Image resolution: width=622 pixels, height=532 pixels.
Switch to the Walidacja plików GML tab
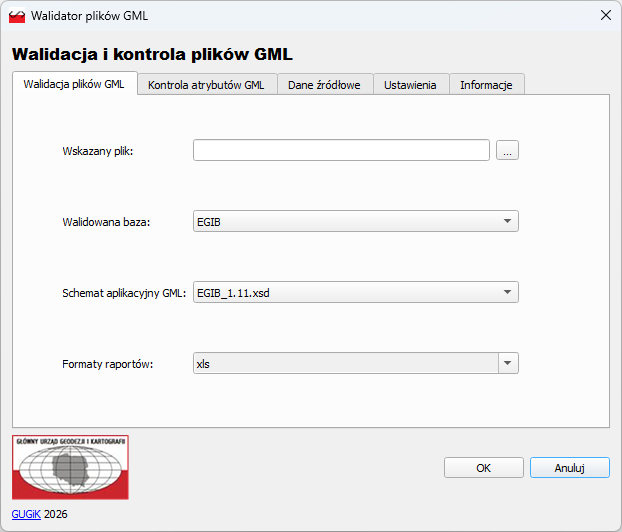tap(74, 85)
